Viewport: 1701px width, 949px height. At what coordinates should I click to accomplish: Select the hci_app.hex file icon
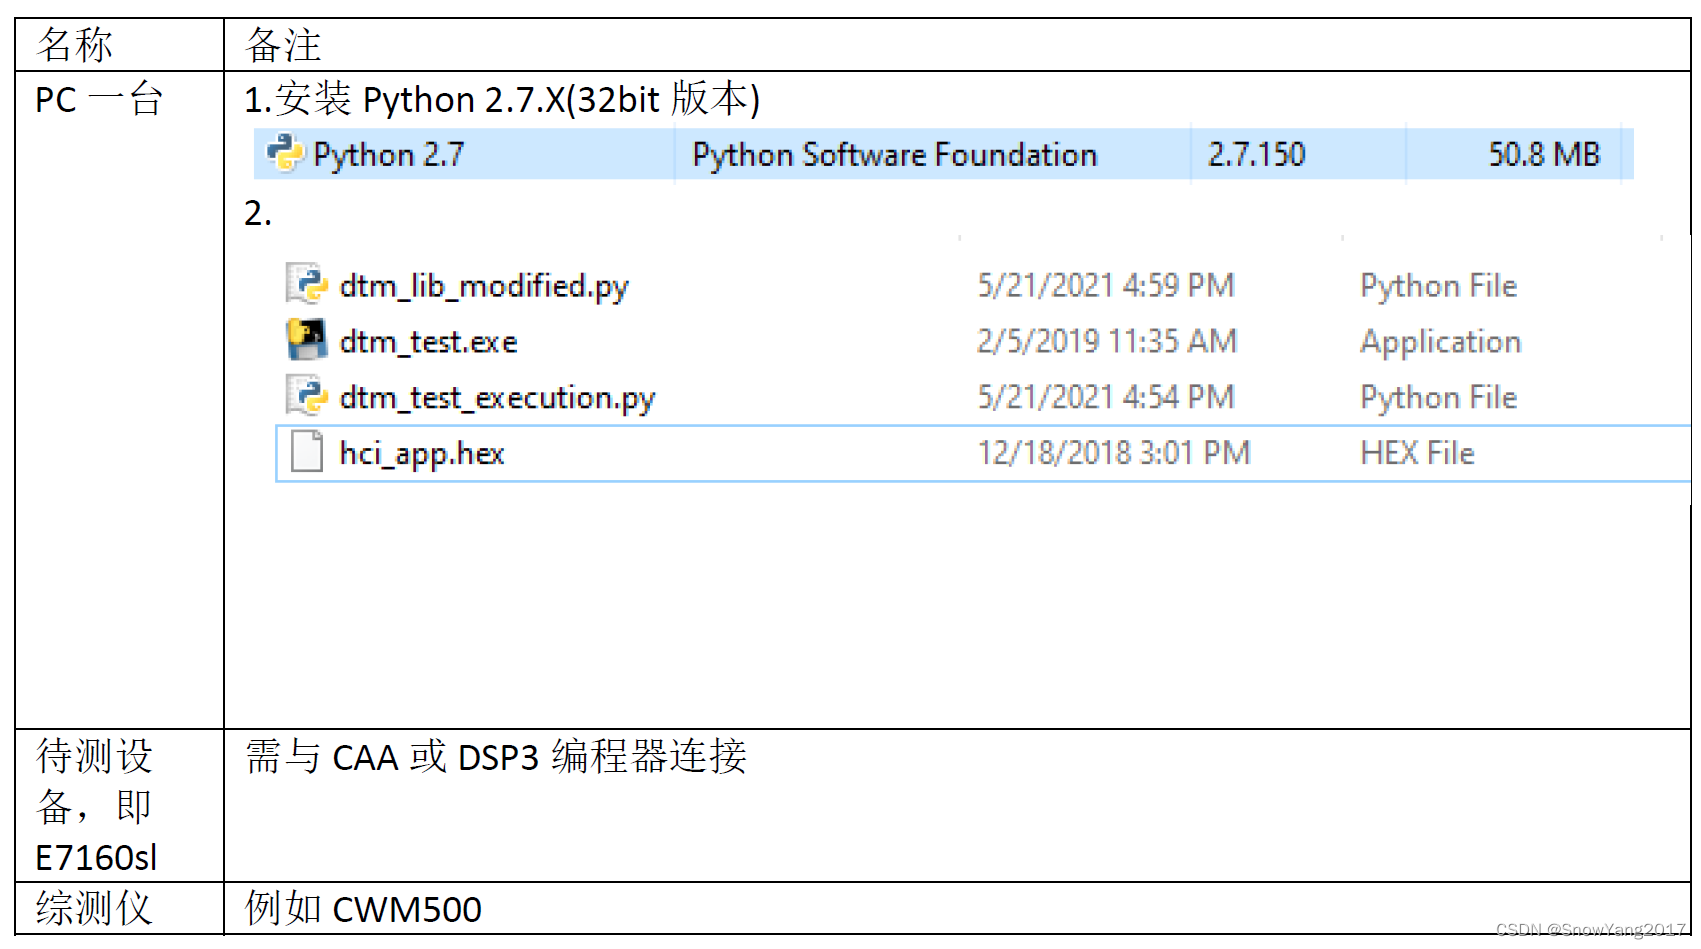[x=308, y=452]
